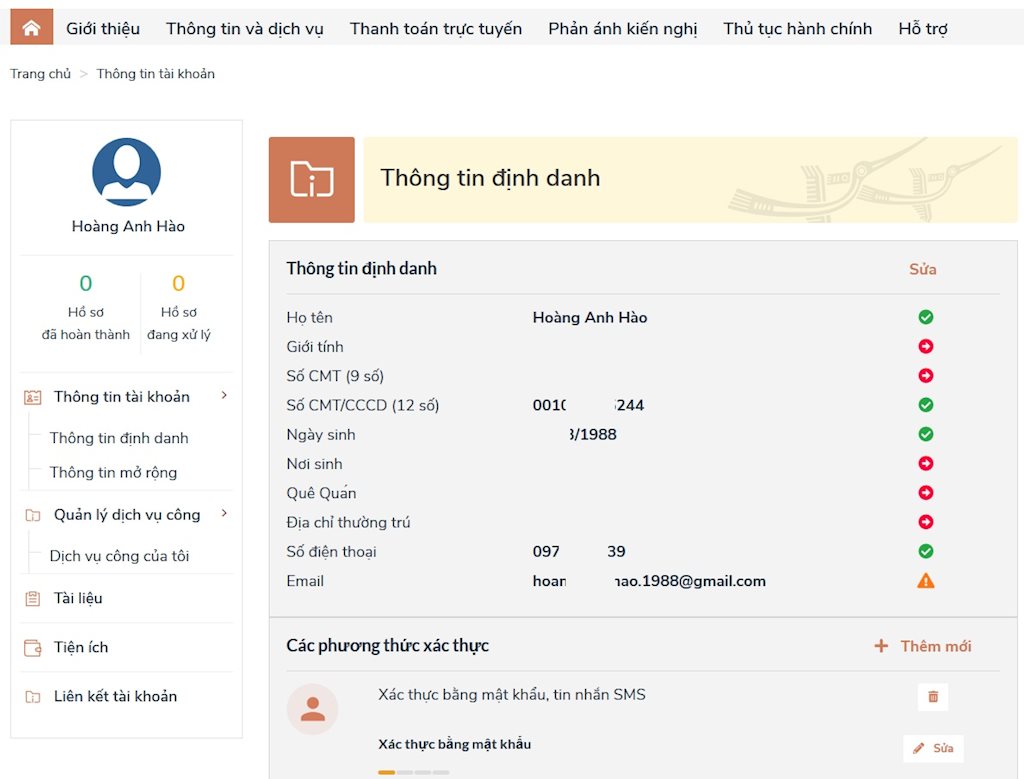Open the Giới thiệu menu

(103, 29)
